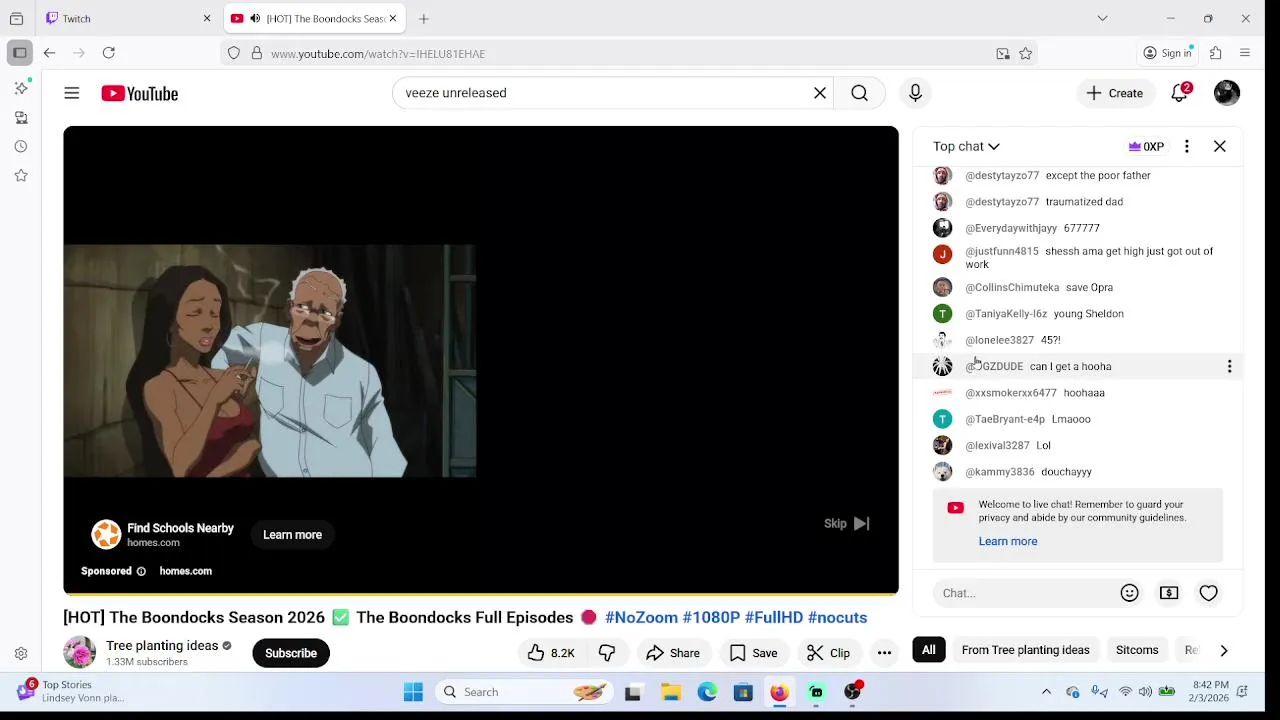
Task: Open the account avatar menu
Action: click(1227, 93)
